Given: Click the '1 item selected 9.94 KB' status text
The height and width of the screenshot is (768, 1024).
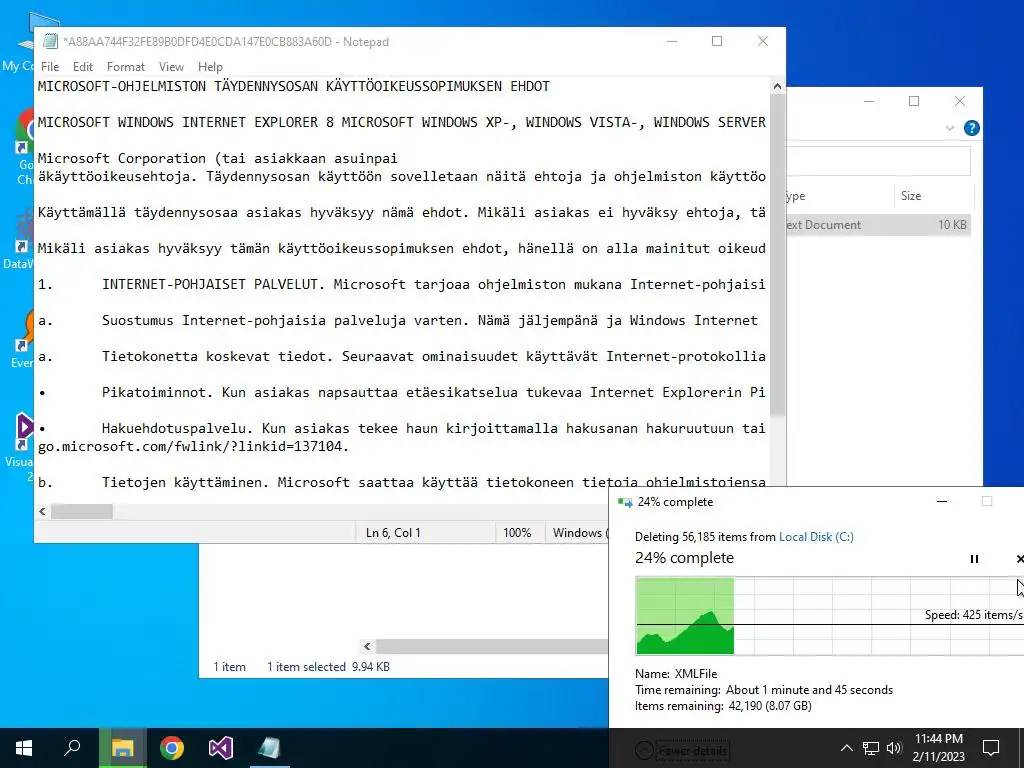Looking at the screenshot, I should pos(328,667).
